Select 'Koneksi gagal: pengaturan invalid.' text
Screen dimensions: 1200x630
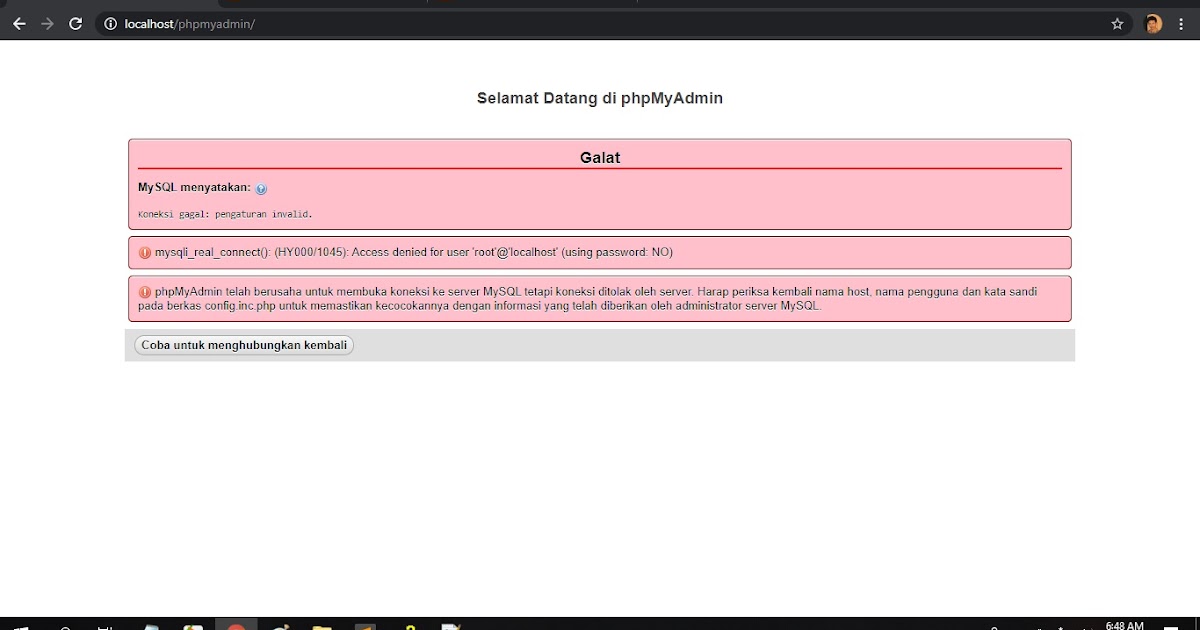[225, 214]
